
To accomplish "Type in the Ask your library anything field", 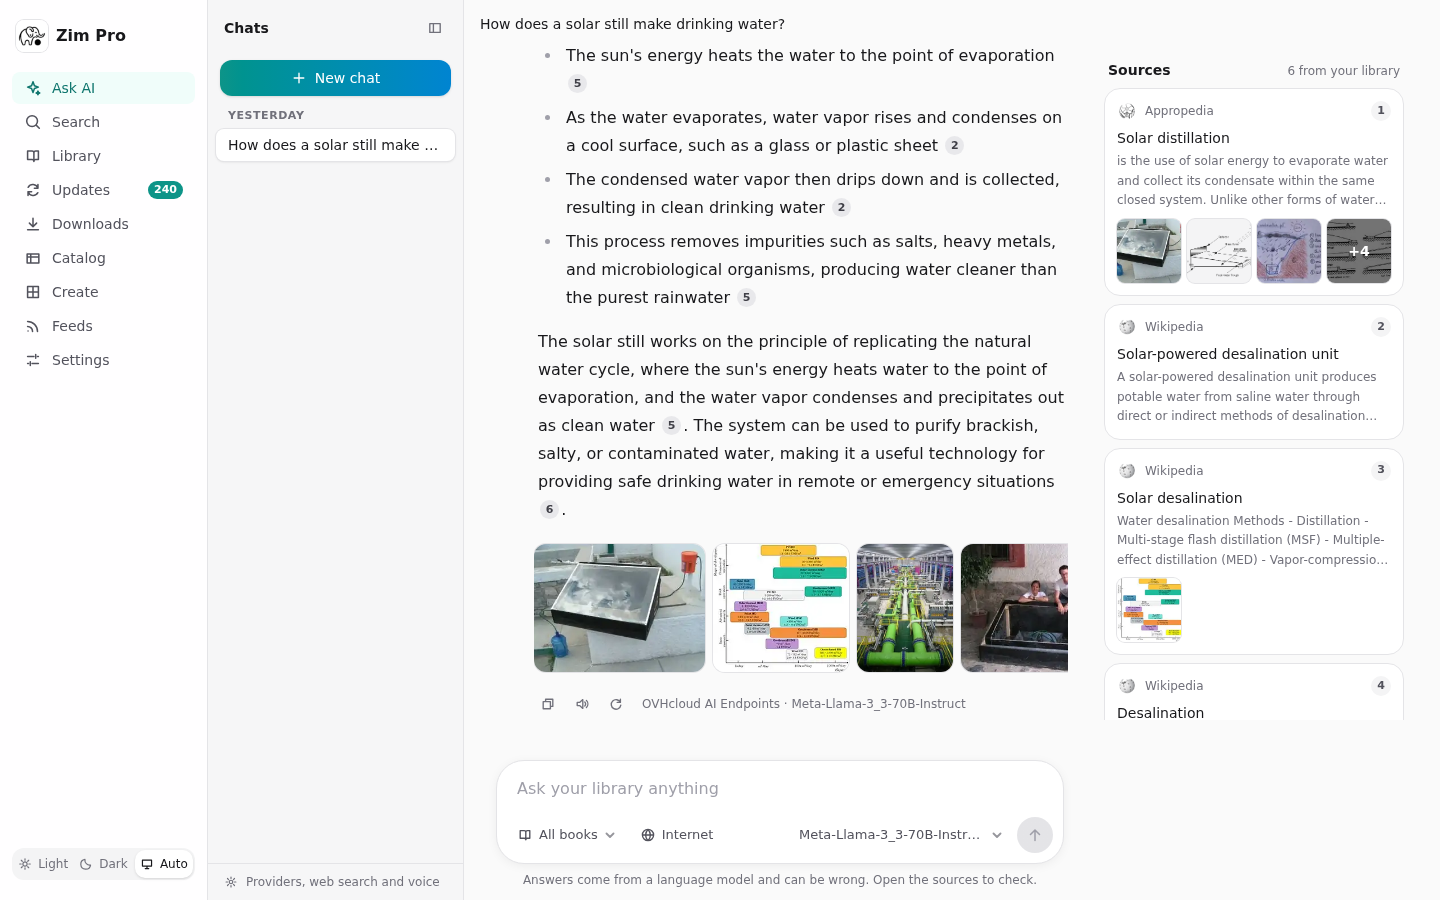I will coord(780,789).
